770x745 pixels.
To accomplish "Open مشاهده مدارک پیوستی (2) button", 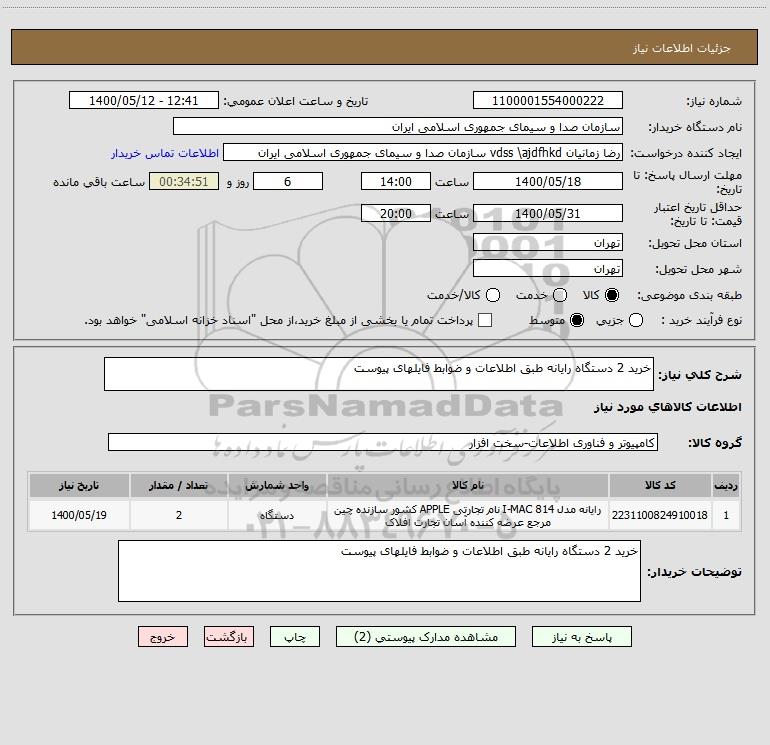I will tap(426, 636).
